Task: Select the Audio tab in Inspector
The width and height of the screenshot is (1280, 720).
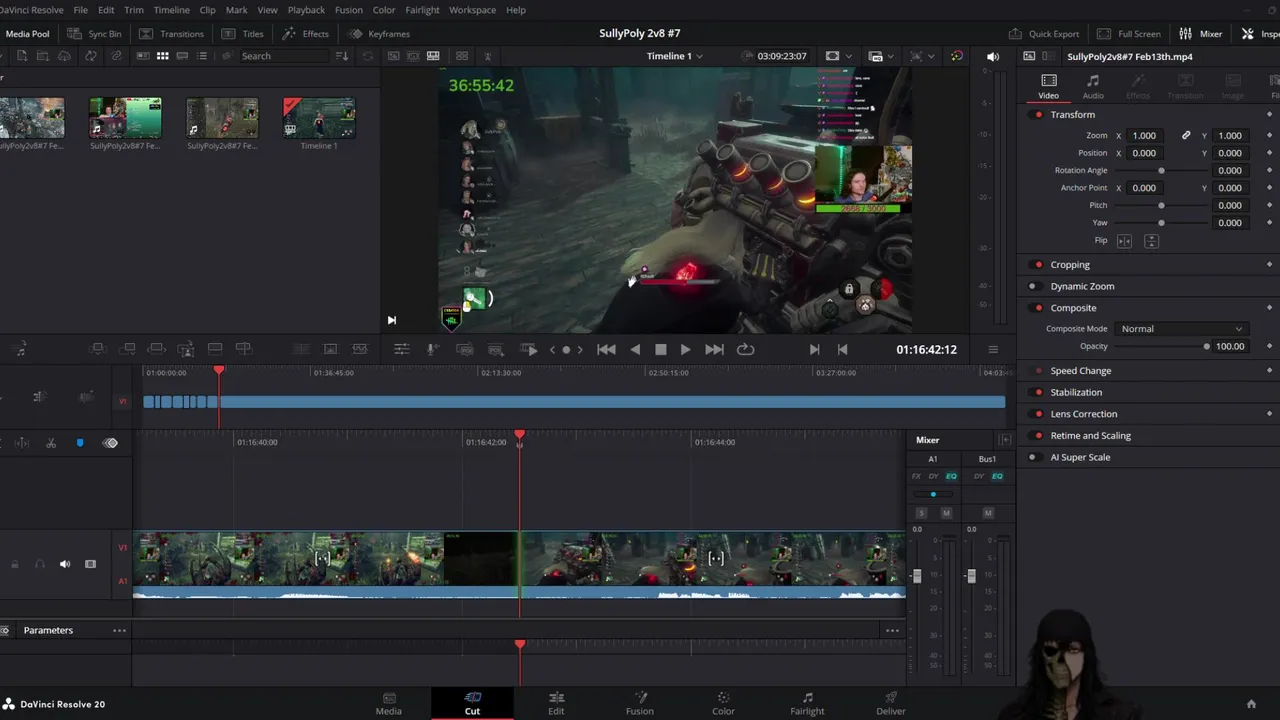Action: pyautogui.click(x=1093, y=86)
